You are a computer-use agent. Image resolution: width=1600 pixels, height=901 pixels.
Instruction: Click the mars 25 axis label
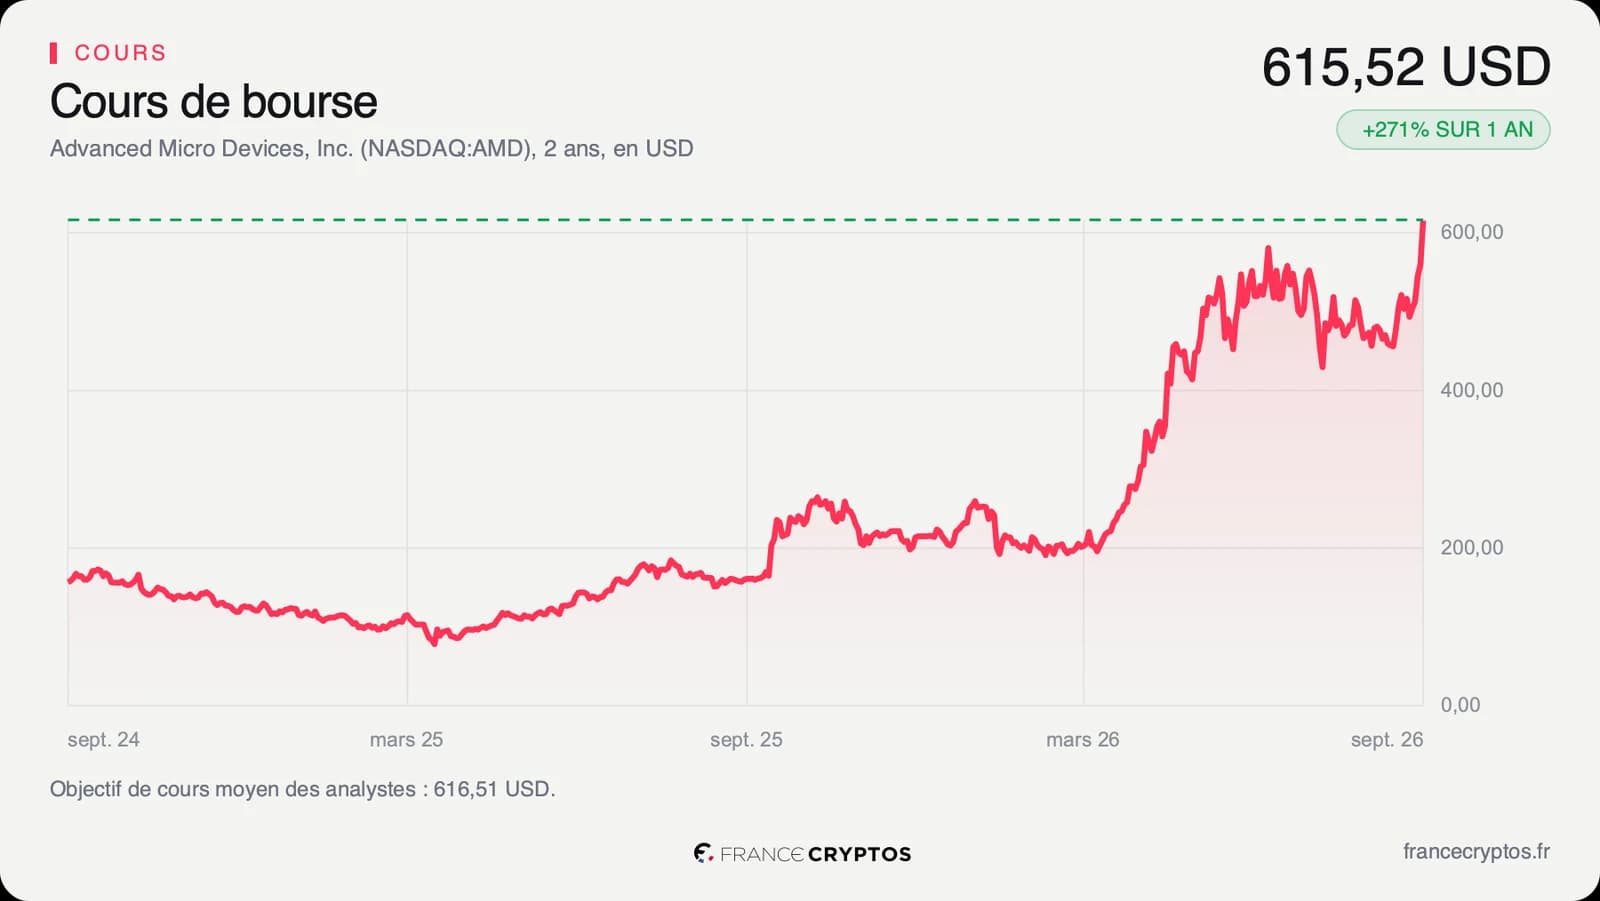[x=406, y=740]
